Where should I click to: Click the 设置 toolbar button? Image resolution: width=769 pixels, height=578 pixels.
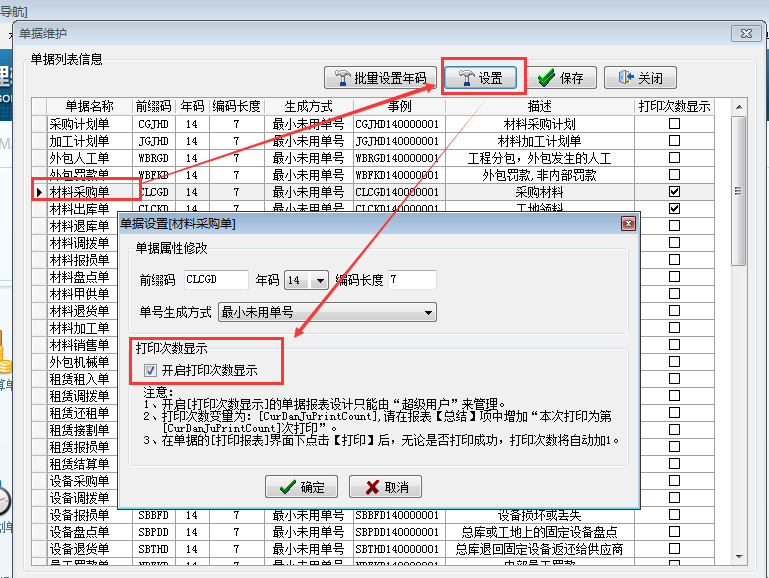point(480,78)
